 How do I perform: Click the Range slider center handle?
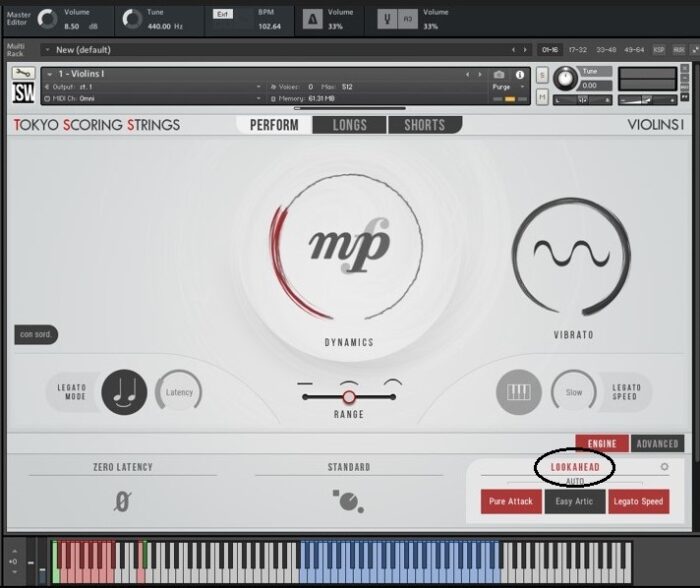(348, 397)
